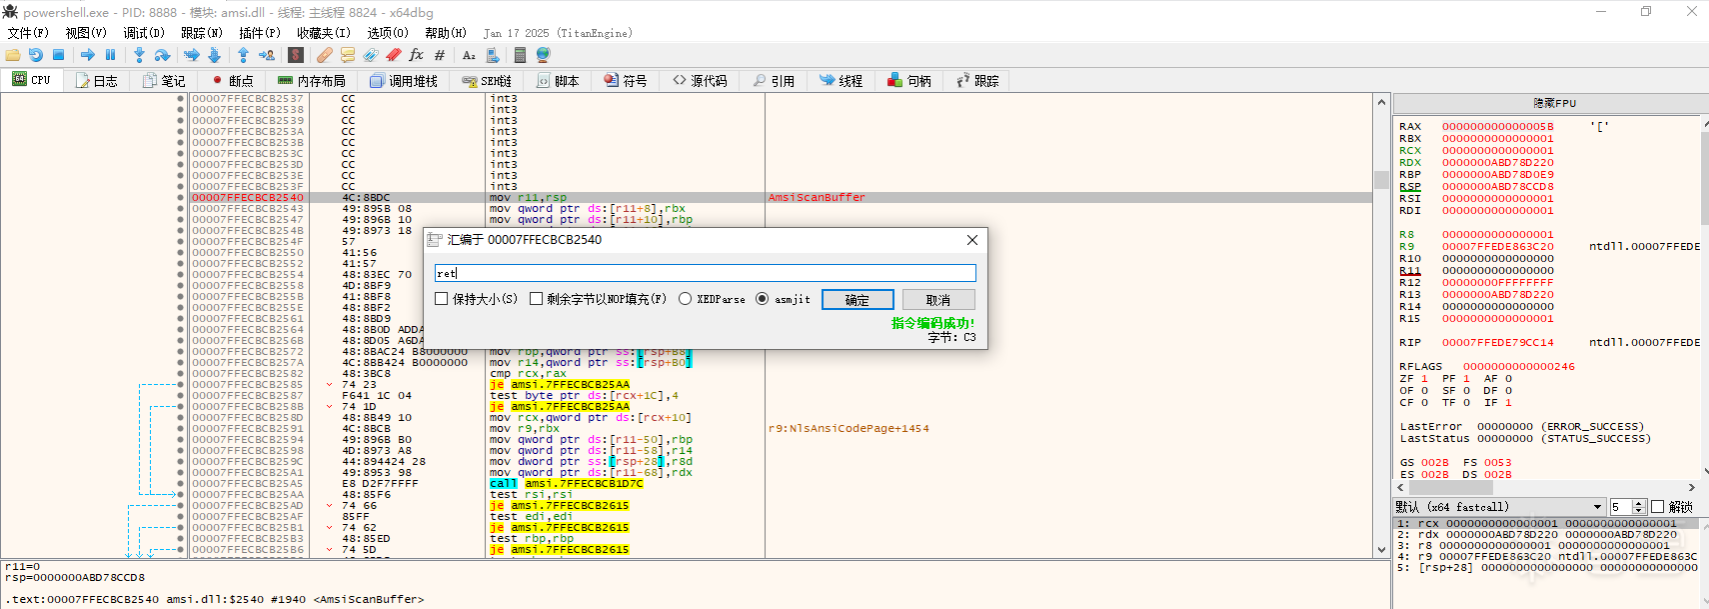Stop debugging with the blue square icon
The height and width of the screenshot is (609, 1709).
[x=58, y=55]
